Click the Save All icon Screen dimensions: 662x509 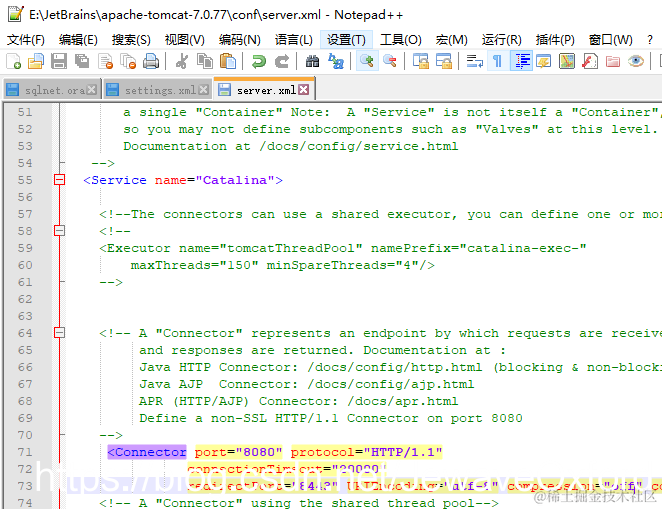[x=82, y=62]
